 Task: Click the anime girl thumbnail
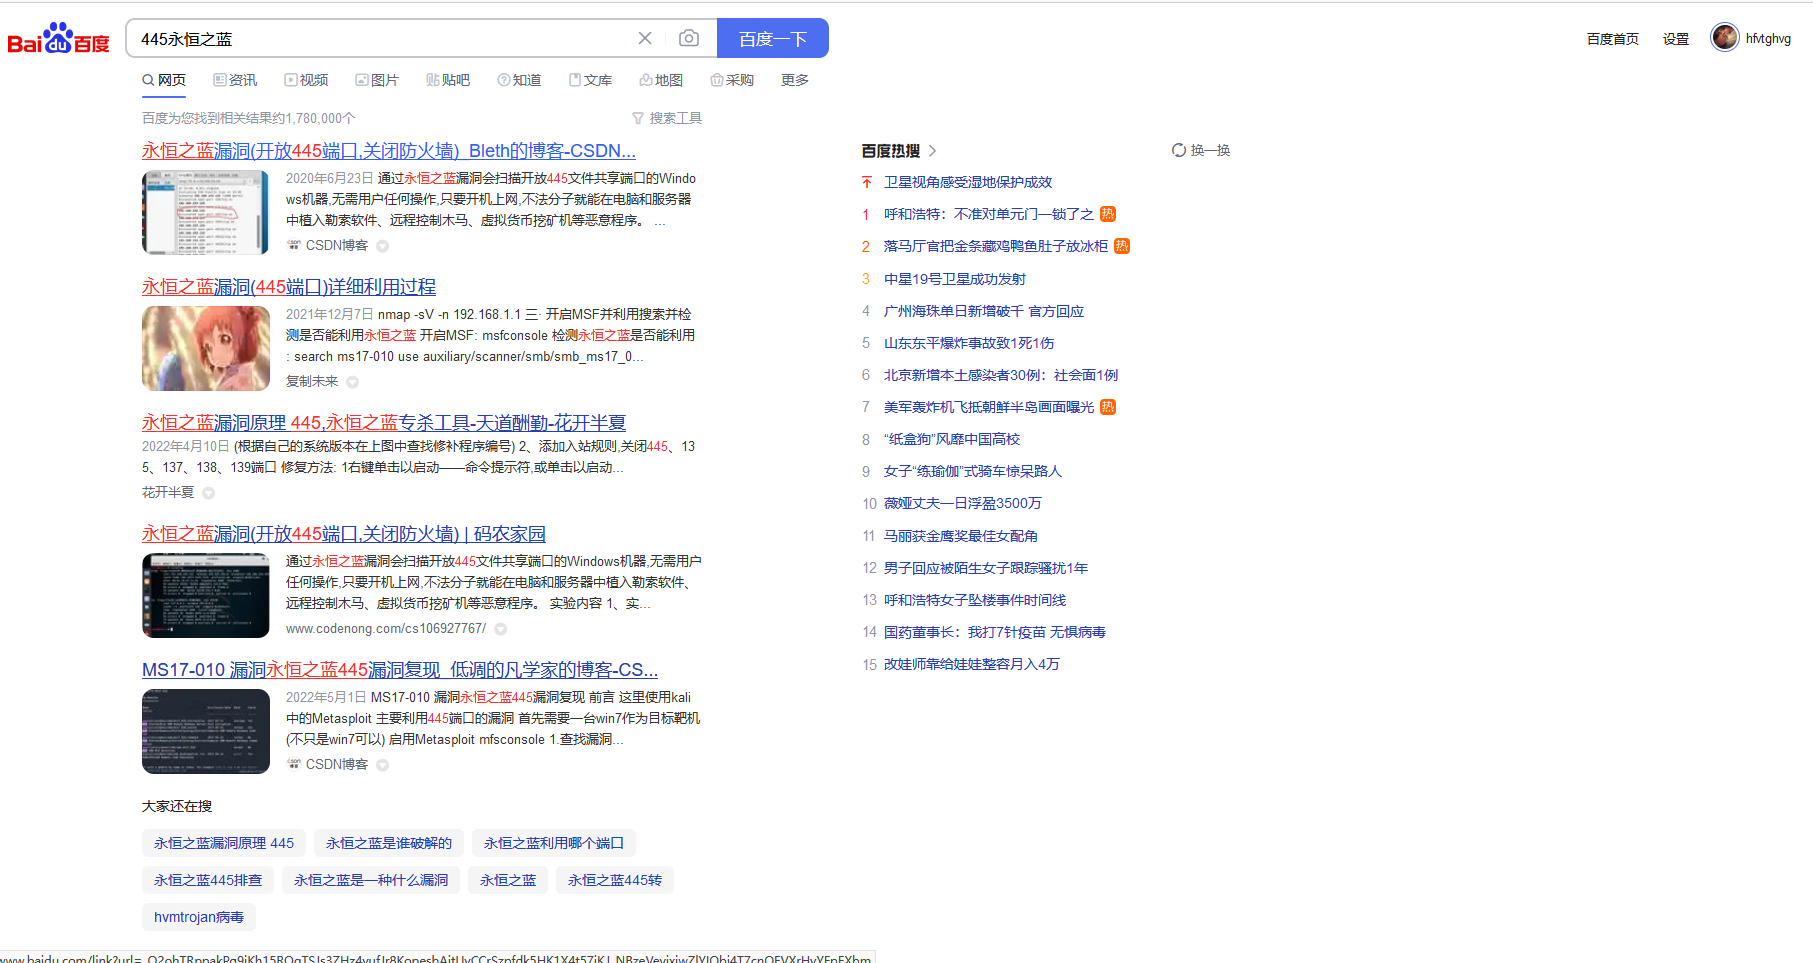pyautogui.click(x=206, y=348)
